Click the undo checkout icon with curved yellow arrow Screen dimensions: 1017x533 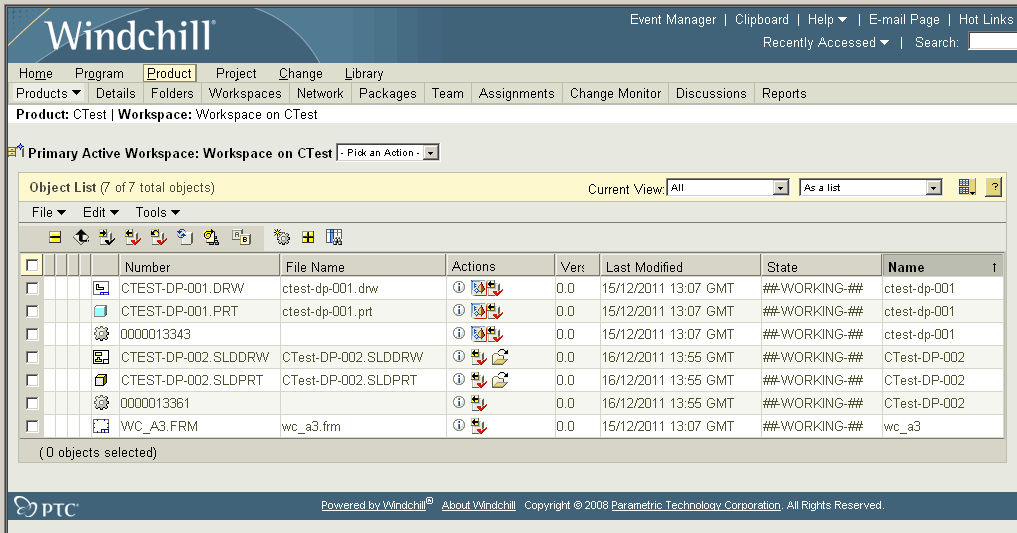tap(159, 237)
